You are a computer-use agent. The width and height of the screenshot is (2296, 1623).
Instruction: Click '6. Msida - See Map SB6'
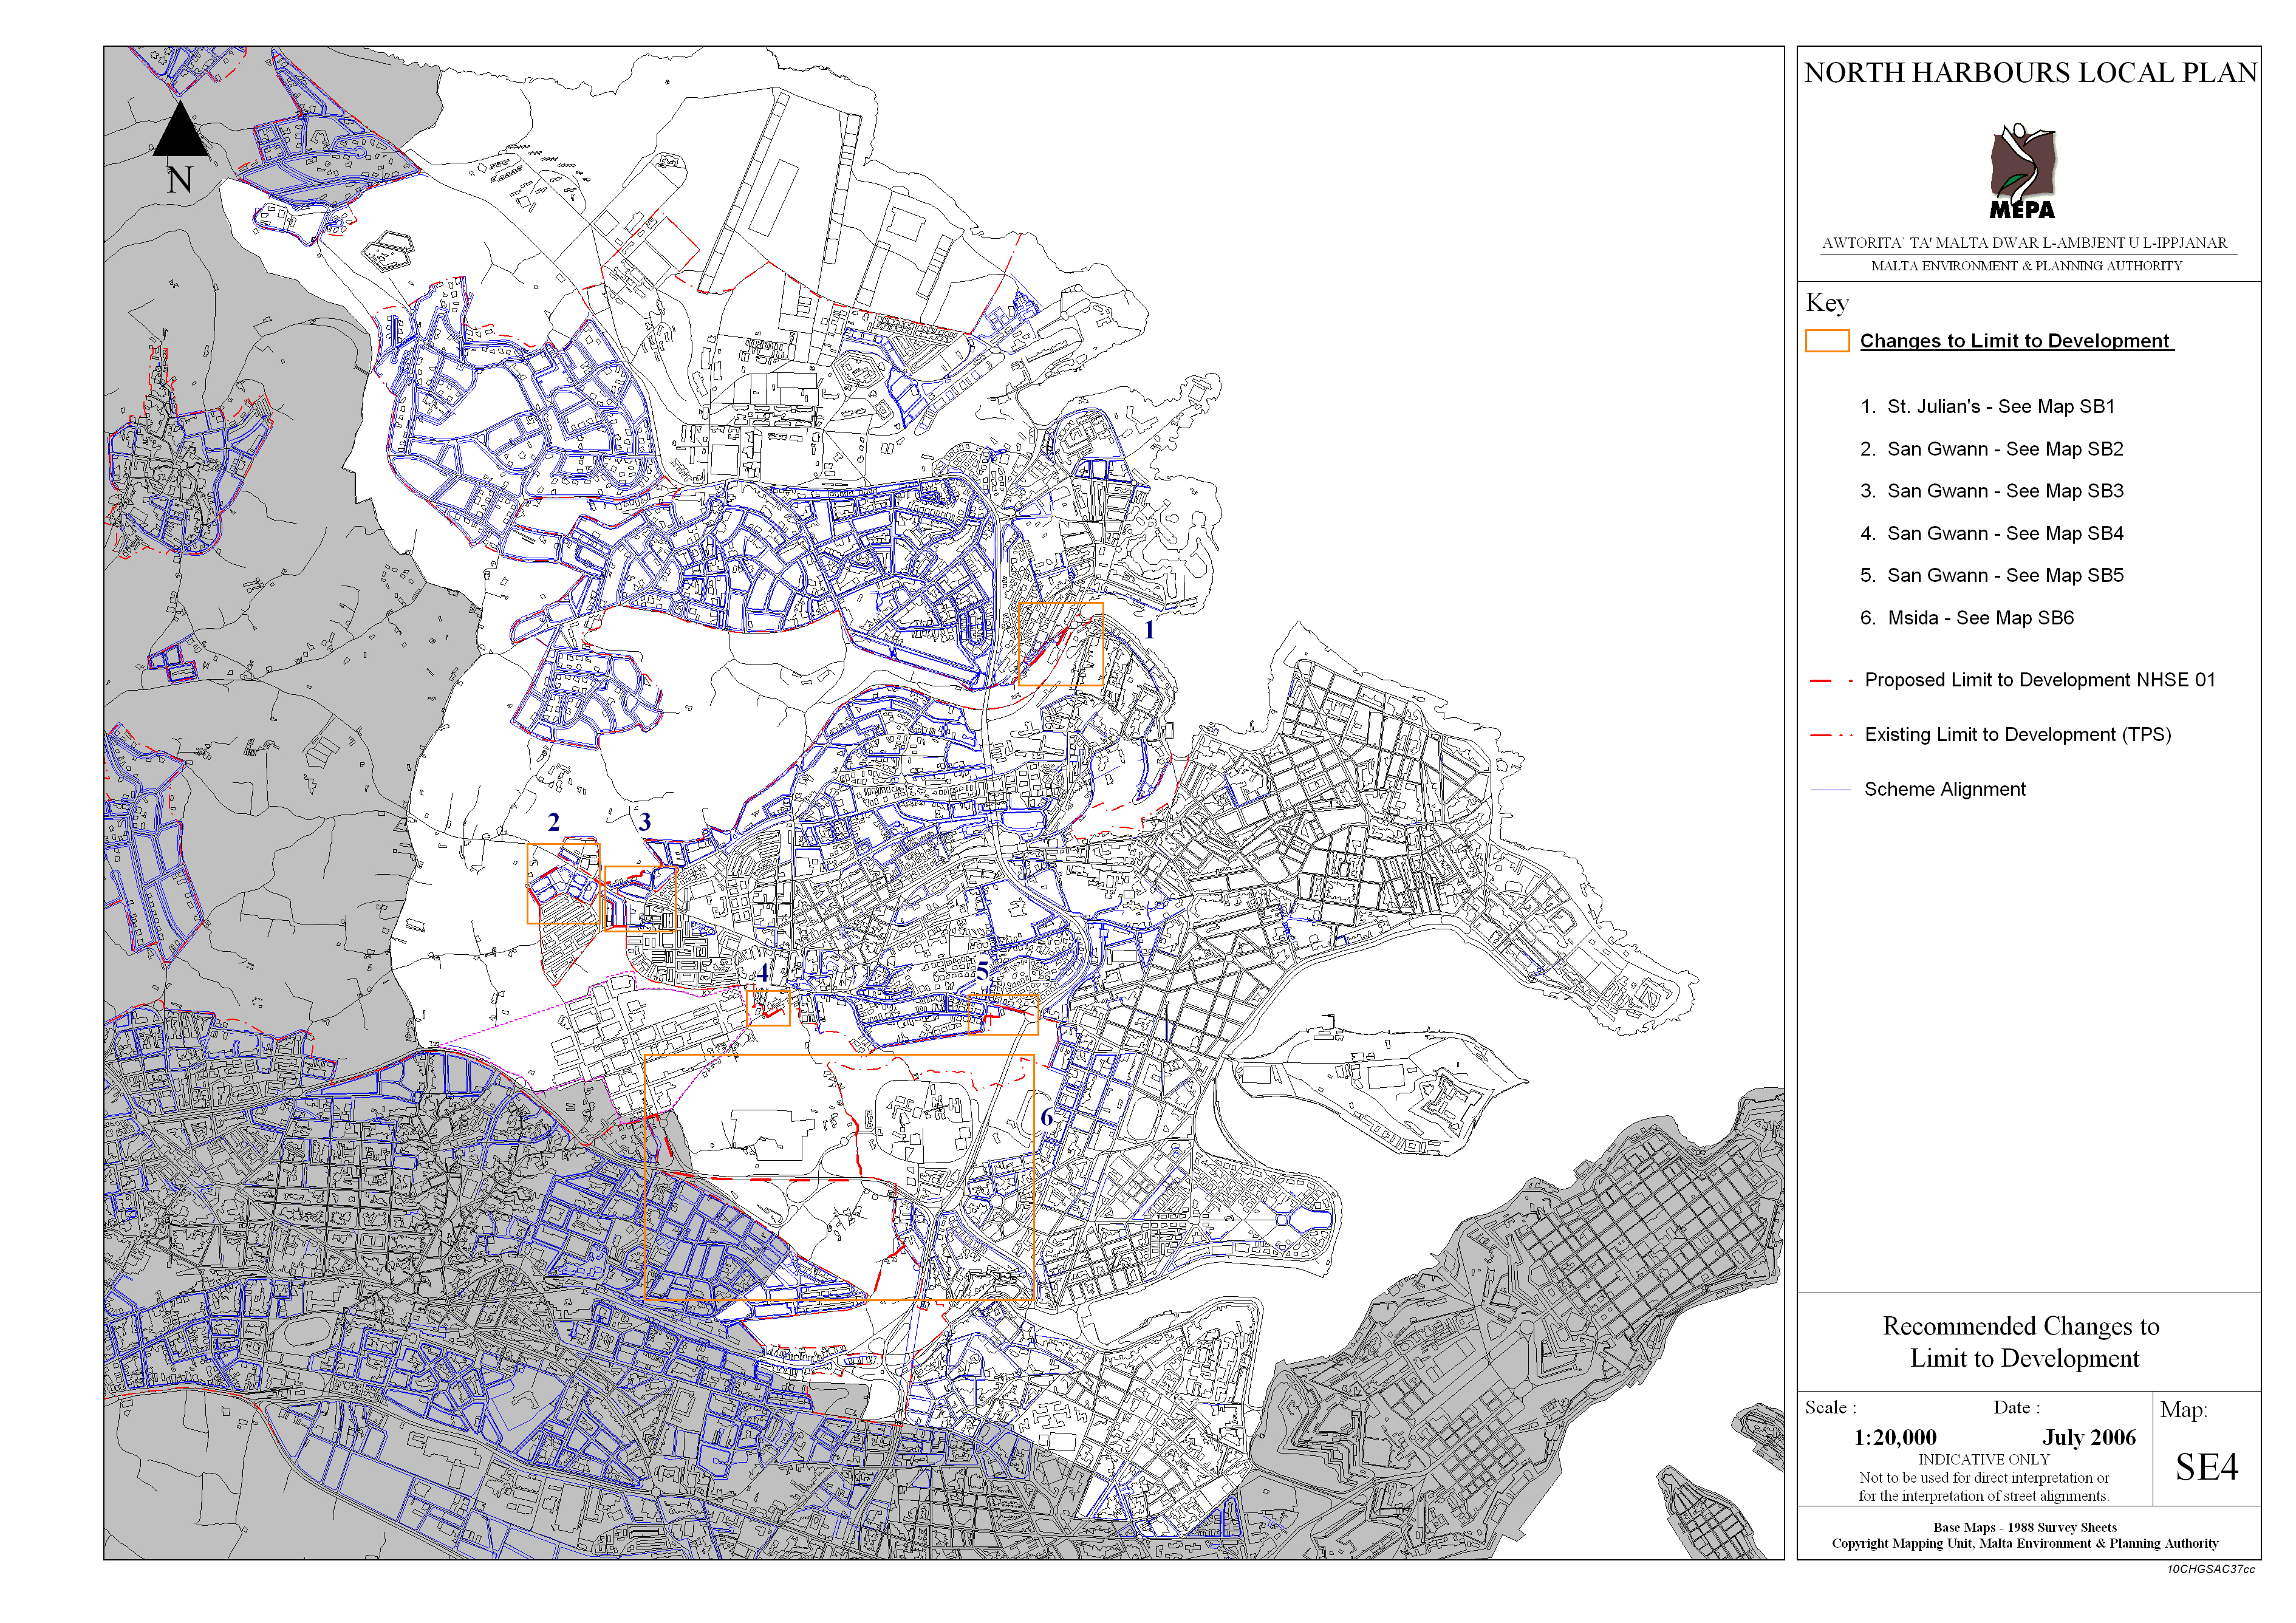(x=1966, y=618)
